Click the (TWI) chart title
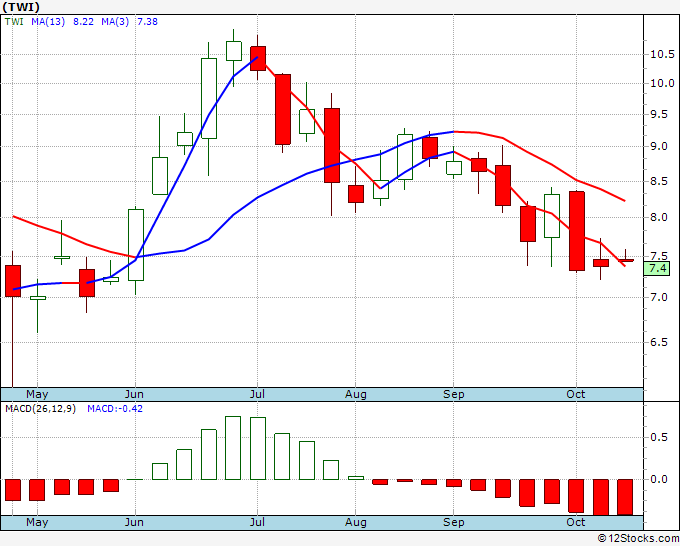This screenshot has width=680, height=546. [21, 7]
